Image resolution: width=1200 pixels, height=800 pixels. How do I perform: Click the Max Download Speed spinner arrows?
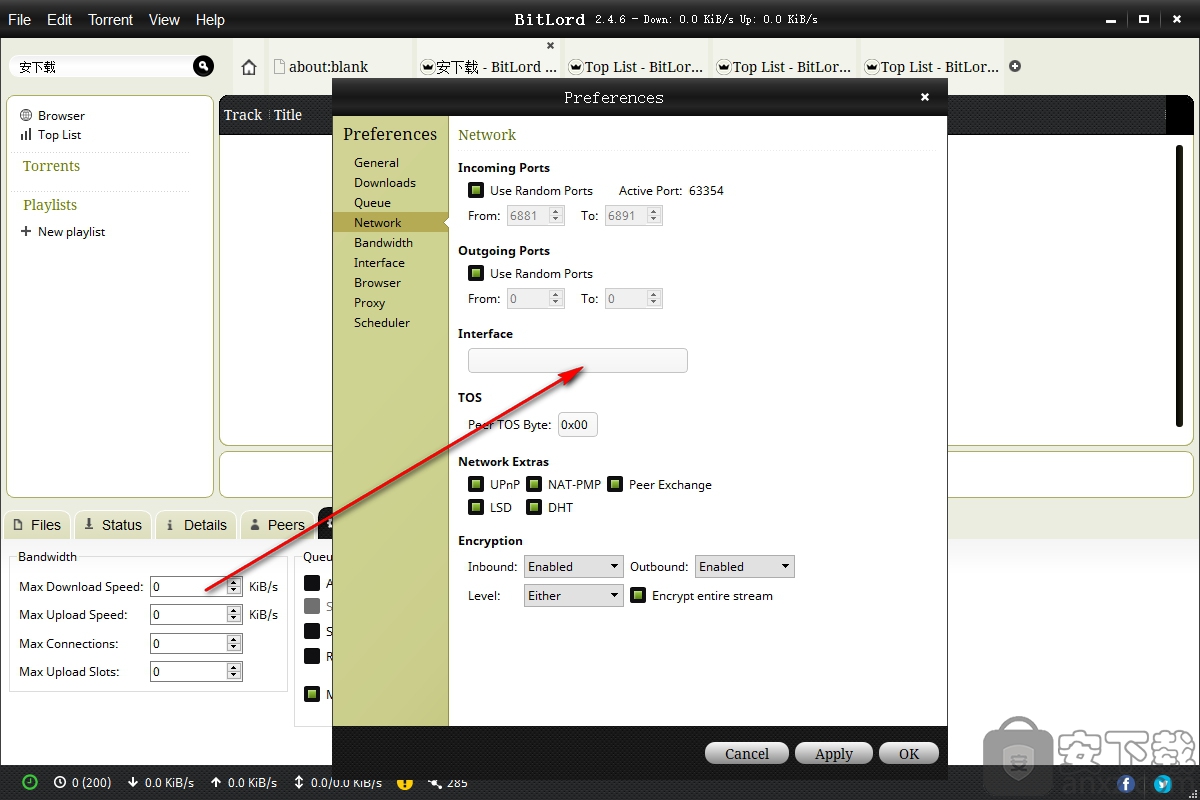coord(234,586)
